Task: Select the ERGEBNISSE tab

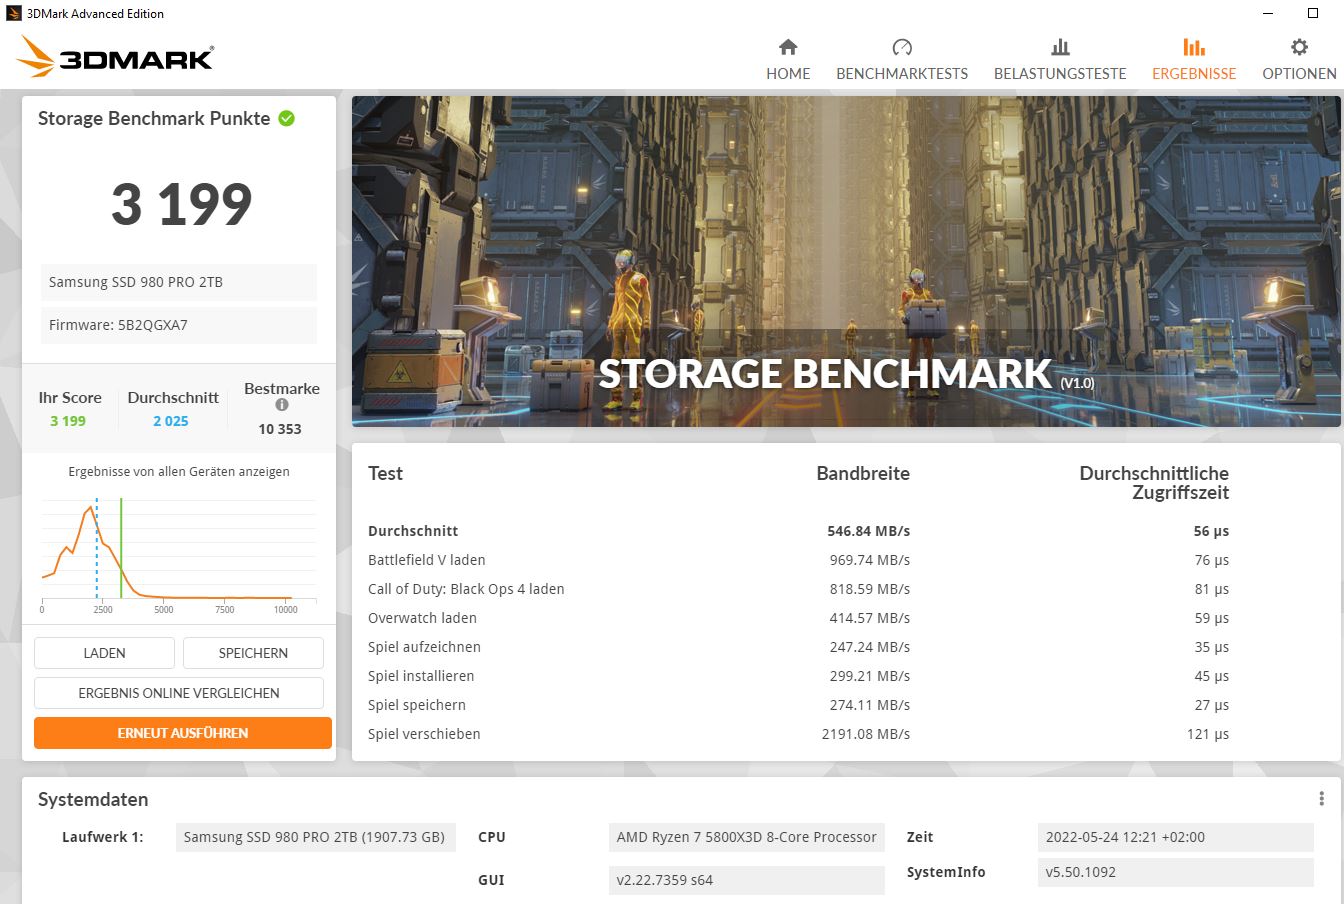Action: (x=1194, y=60)
